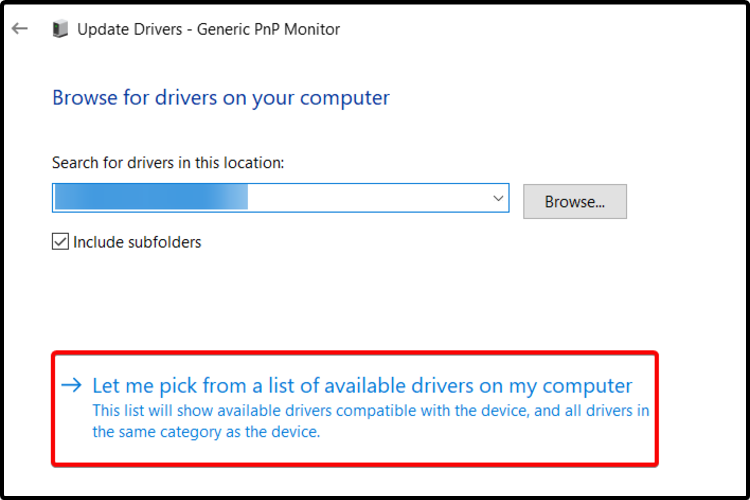Click the Include subfolders label text
This screenshot has width=750, height=500.
pos(137,242)
